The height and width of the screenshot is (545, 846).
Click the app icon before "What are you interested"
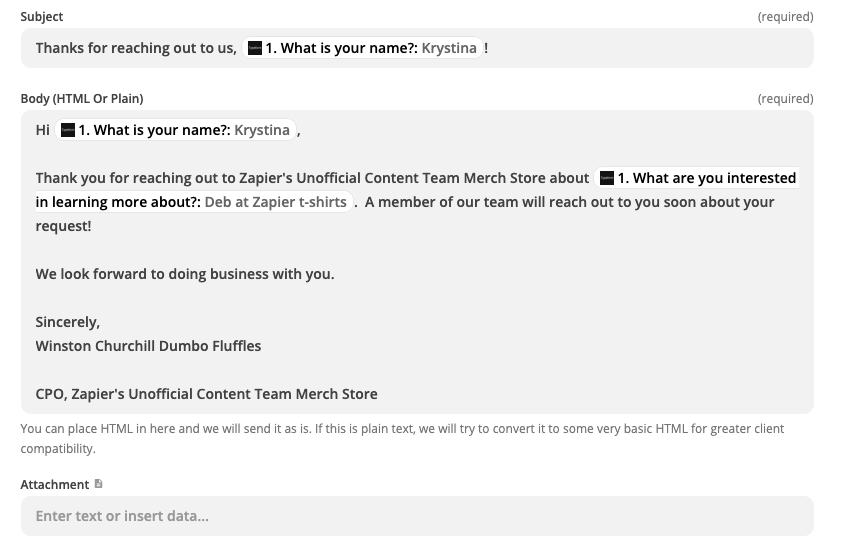point(606,178)
